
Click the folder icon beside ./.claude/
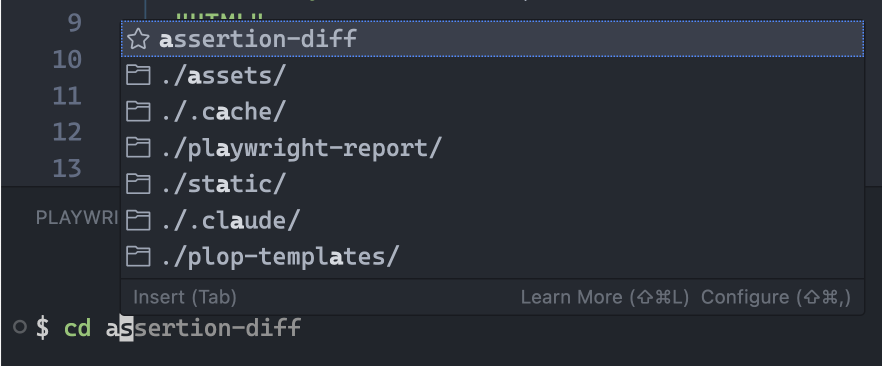point(138,220)
